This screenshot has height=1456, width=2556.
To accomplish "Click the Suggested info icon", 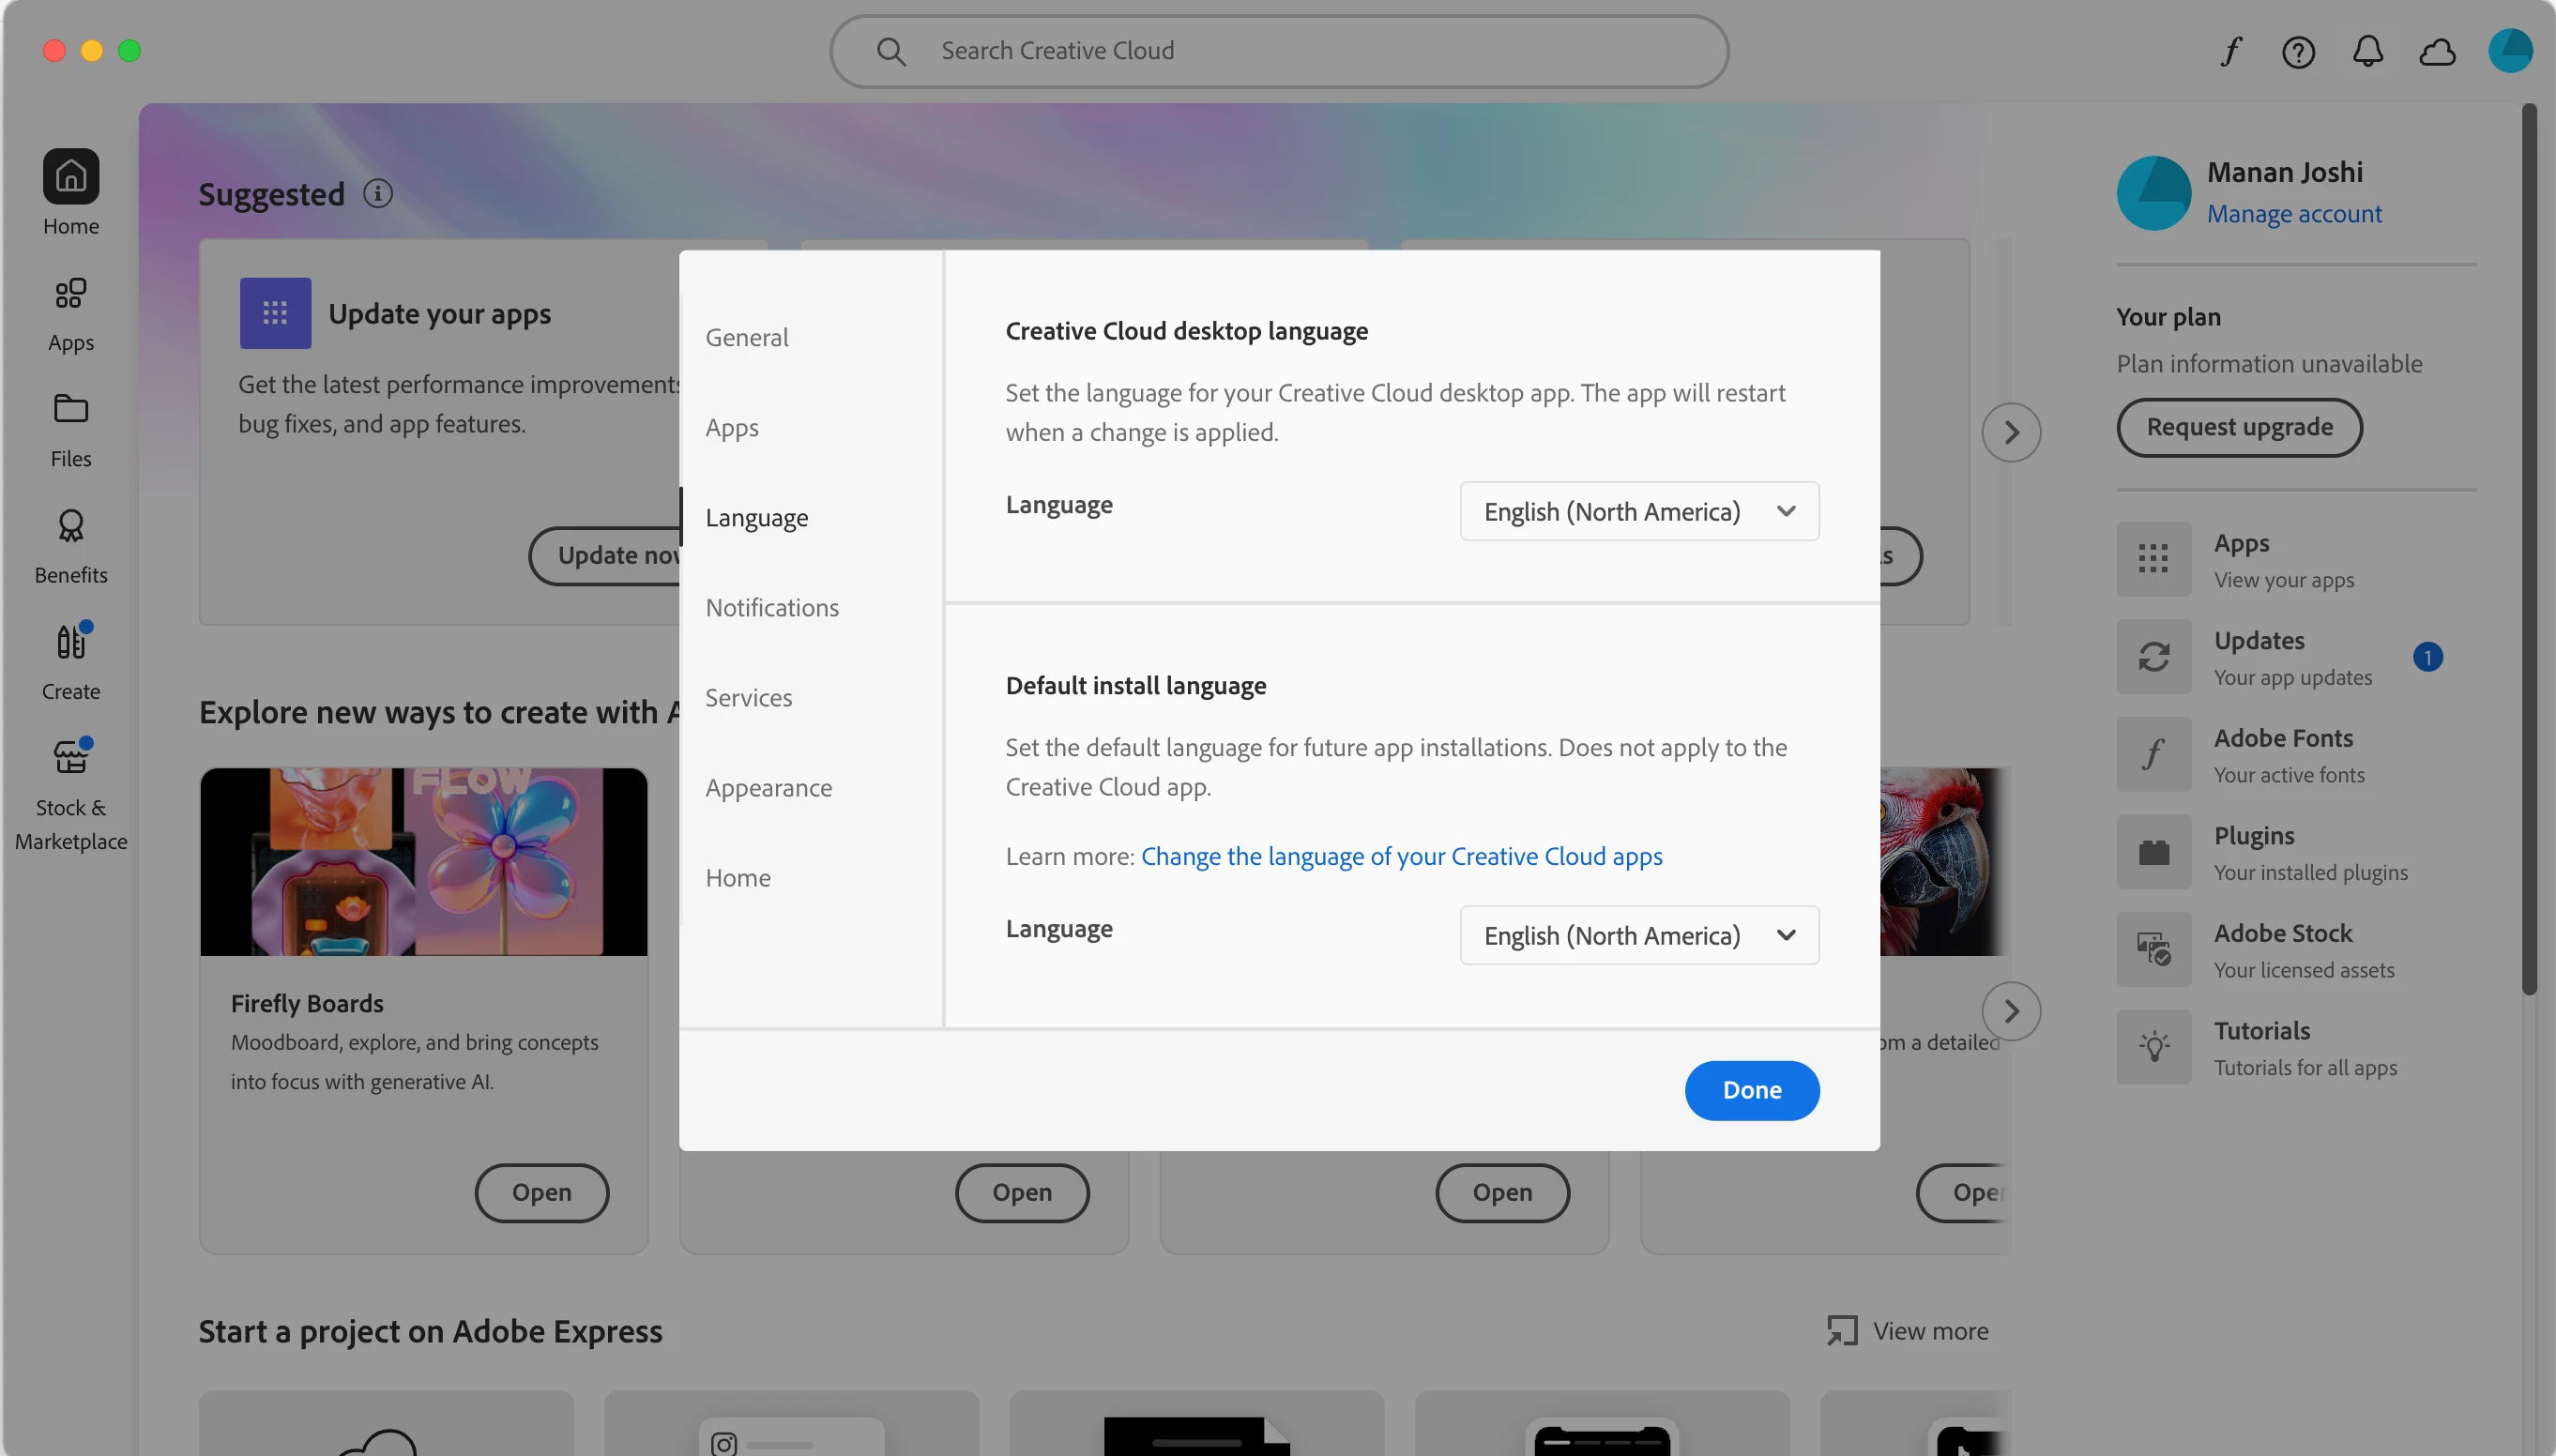I will tap(378, 193).
